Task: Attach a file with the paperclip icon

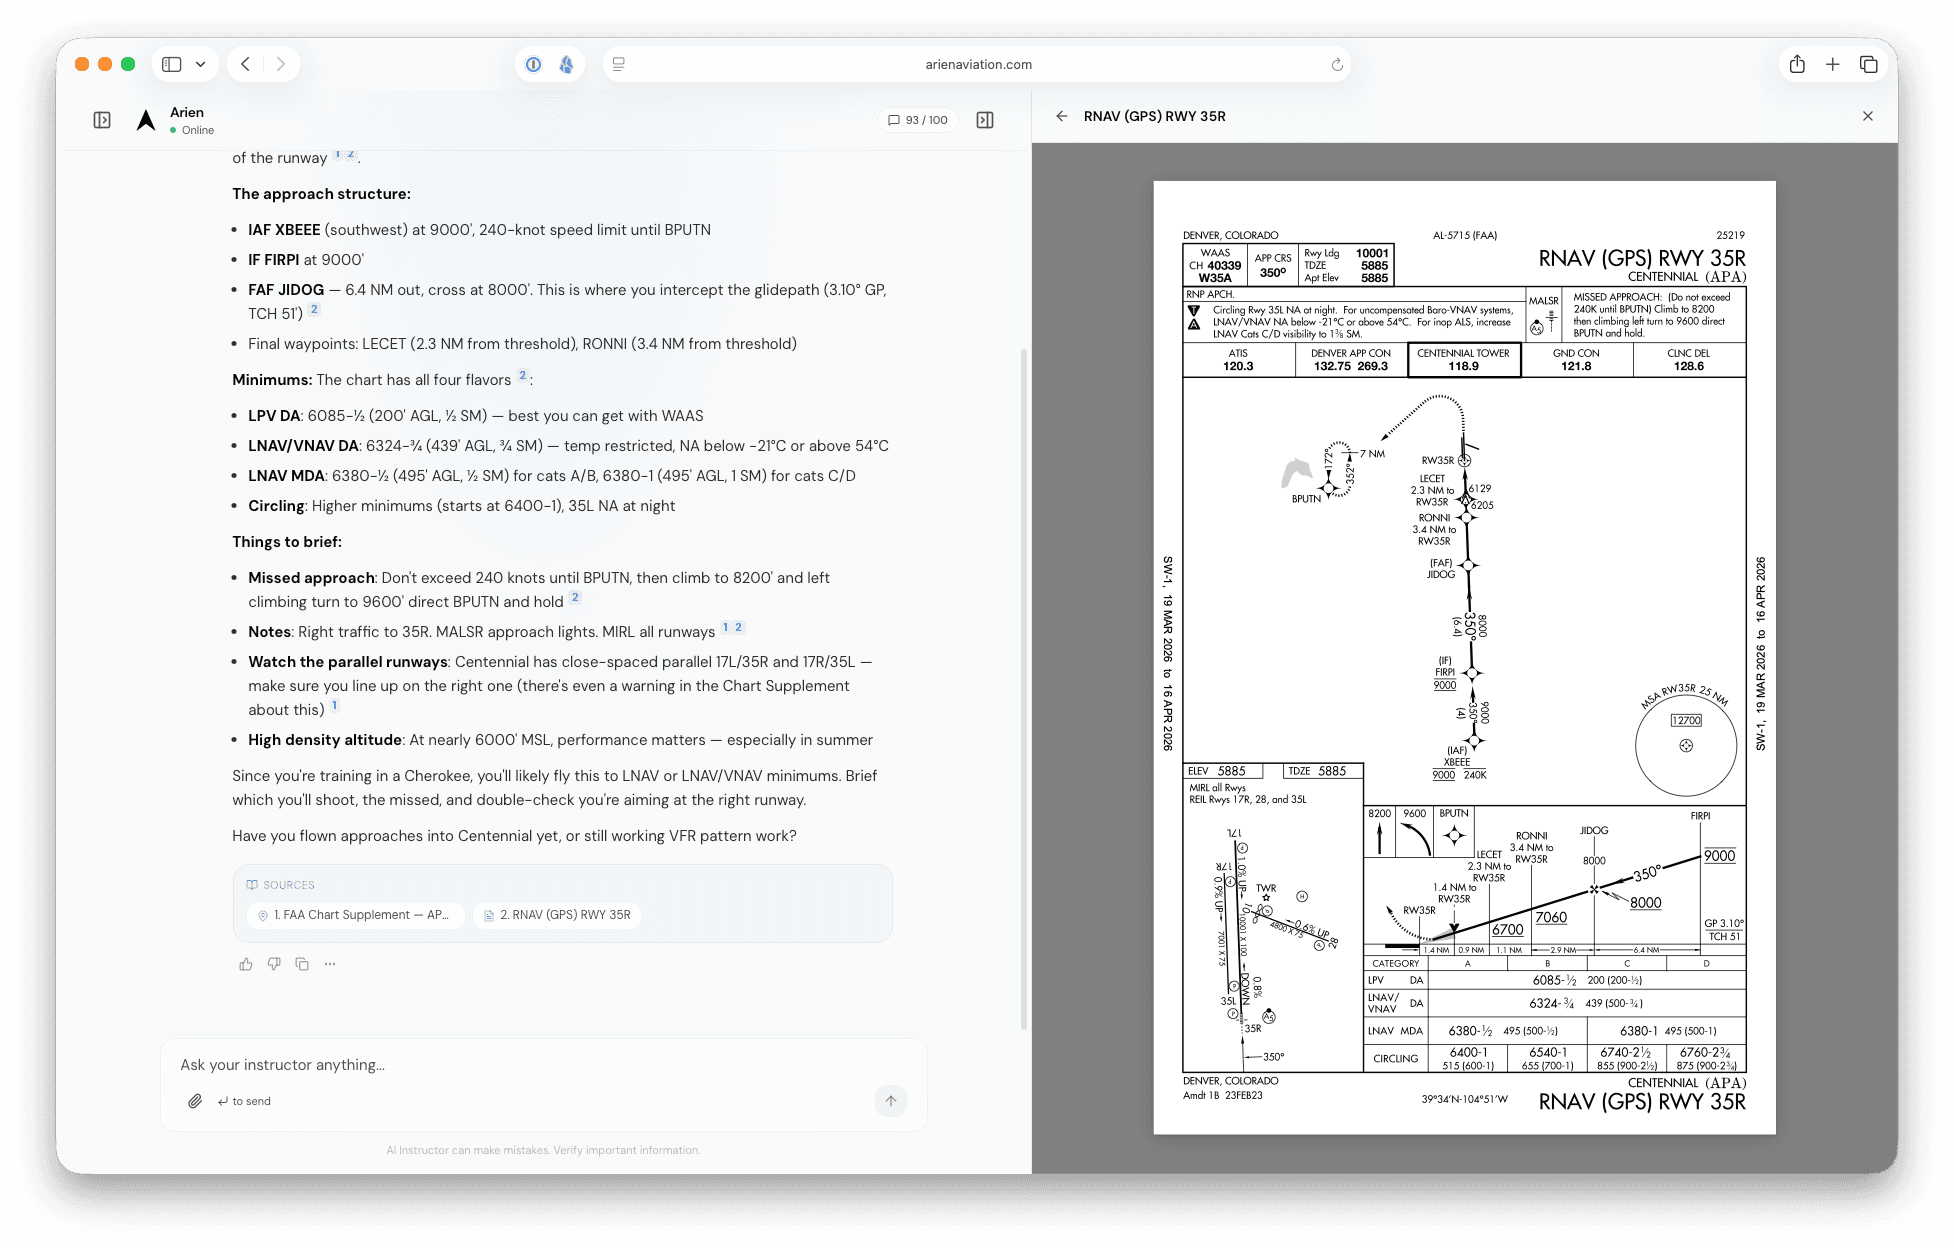Action: pyautogui.click(x=194, y=1101)
